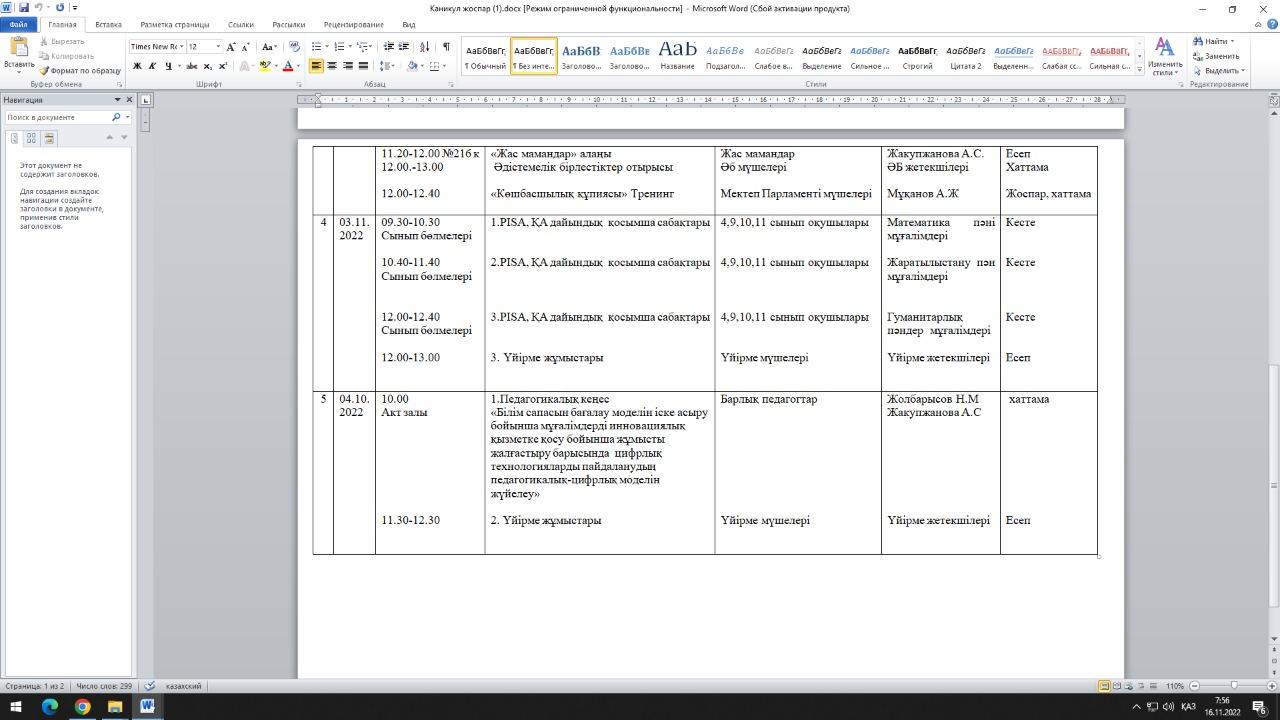Adjust the zoom slider in status bar
The image size is (1280, 720).
[1233, 686]
